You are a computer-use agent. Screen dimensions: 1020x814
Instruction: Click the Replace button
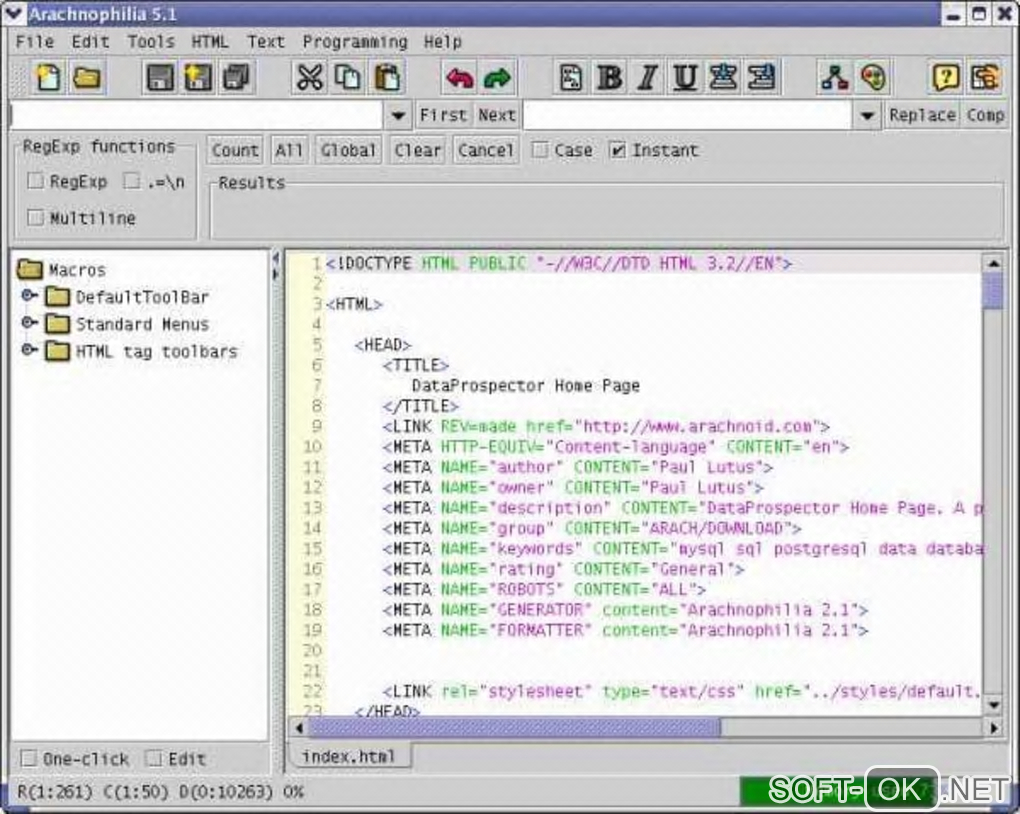tap(922, 115)
